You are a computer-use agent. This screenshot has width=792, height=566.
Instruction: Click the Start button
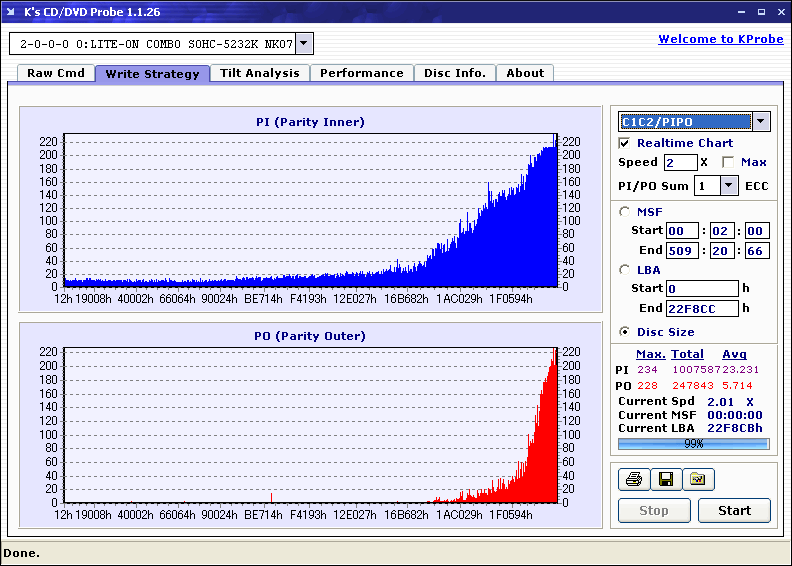(x=734, y=510)
